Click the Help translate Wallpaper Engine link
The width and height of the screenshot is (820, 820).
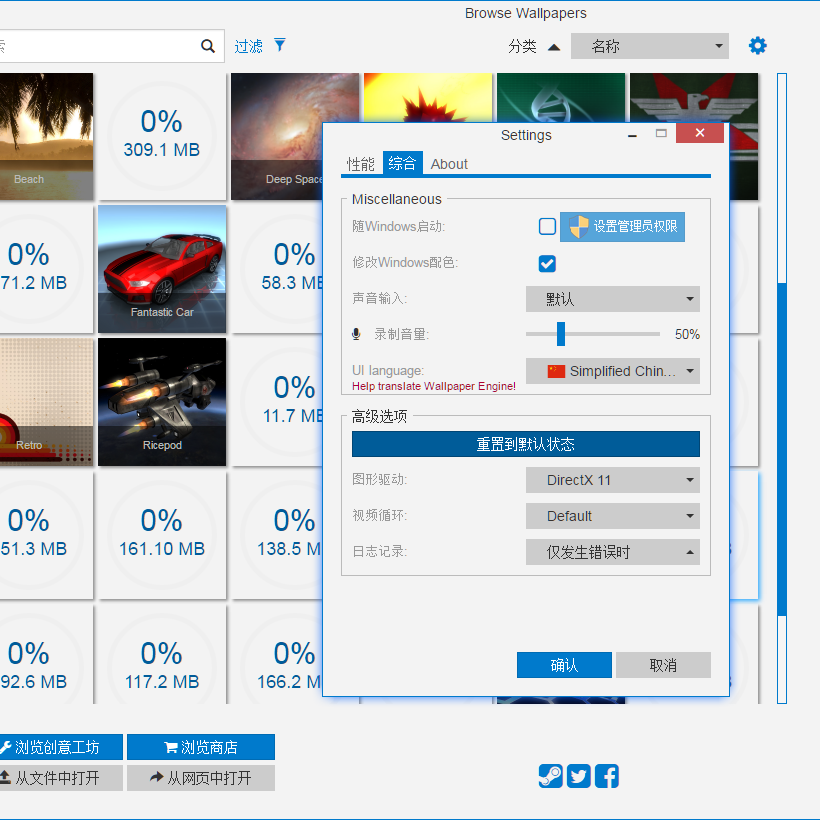point(434,386)
